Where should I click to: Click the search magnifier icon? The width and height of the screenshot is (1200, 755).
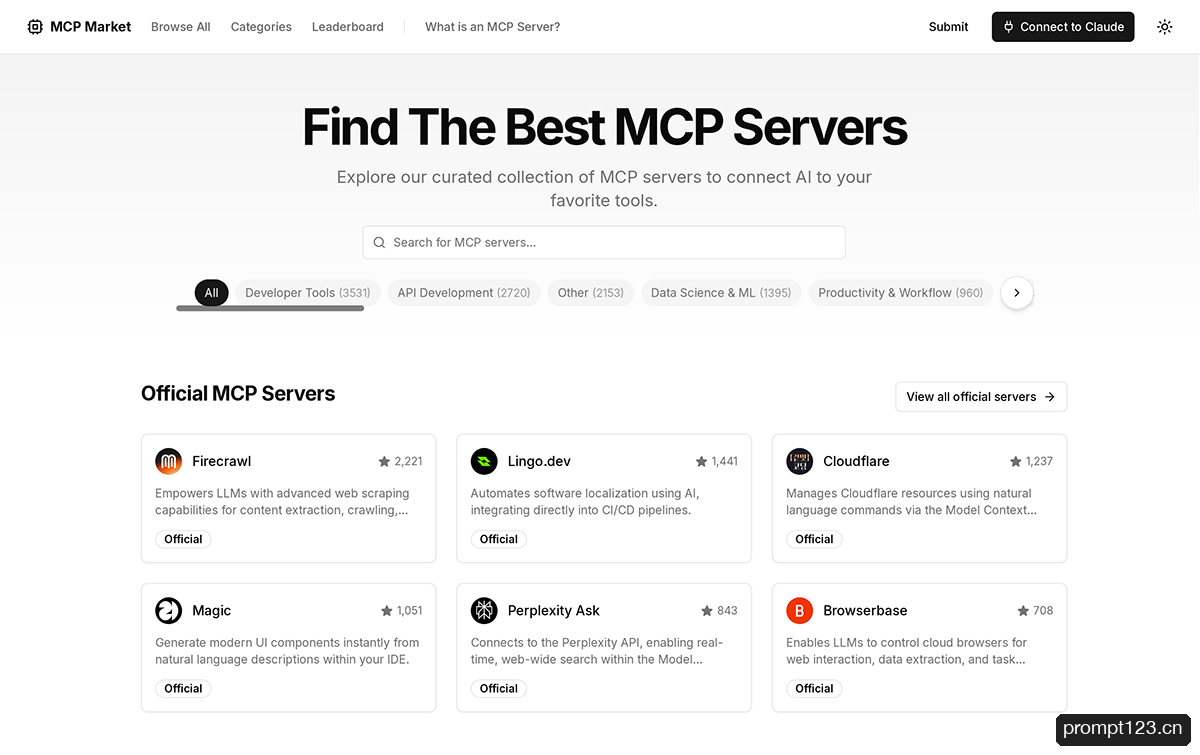pyautogui.click(x=379, y=242)
